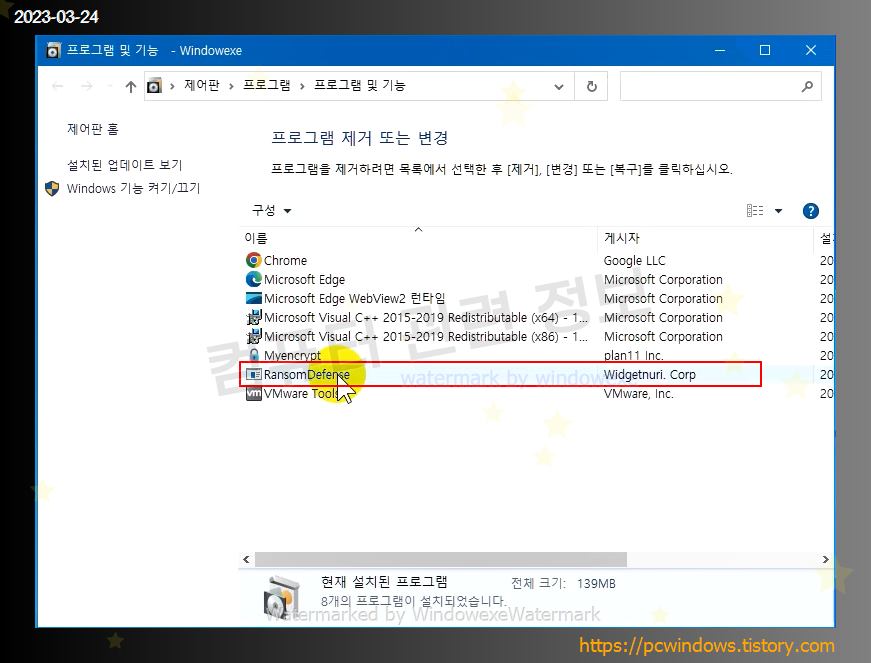Viewport: 871px width, 663px height.
Task: Open 제어판 홈 link
Action: 93,129
